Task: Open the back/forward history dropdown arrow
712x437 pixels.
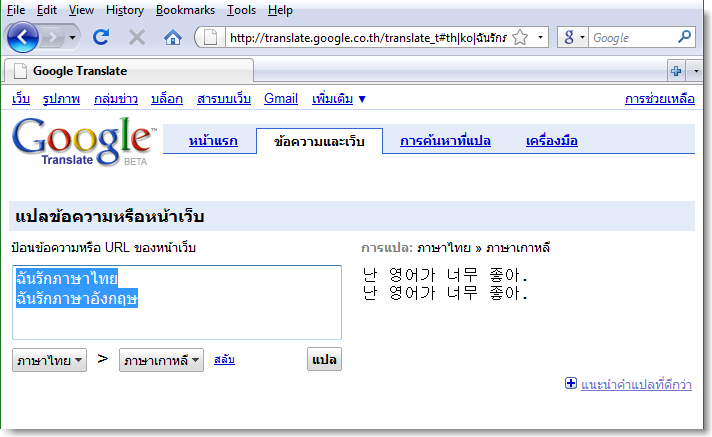Action: [x=72, y=37]
